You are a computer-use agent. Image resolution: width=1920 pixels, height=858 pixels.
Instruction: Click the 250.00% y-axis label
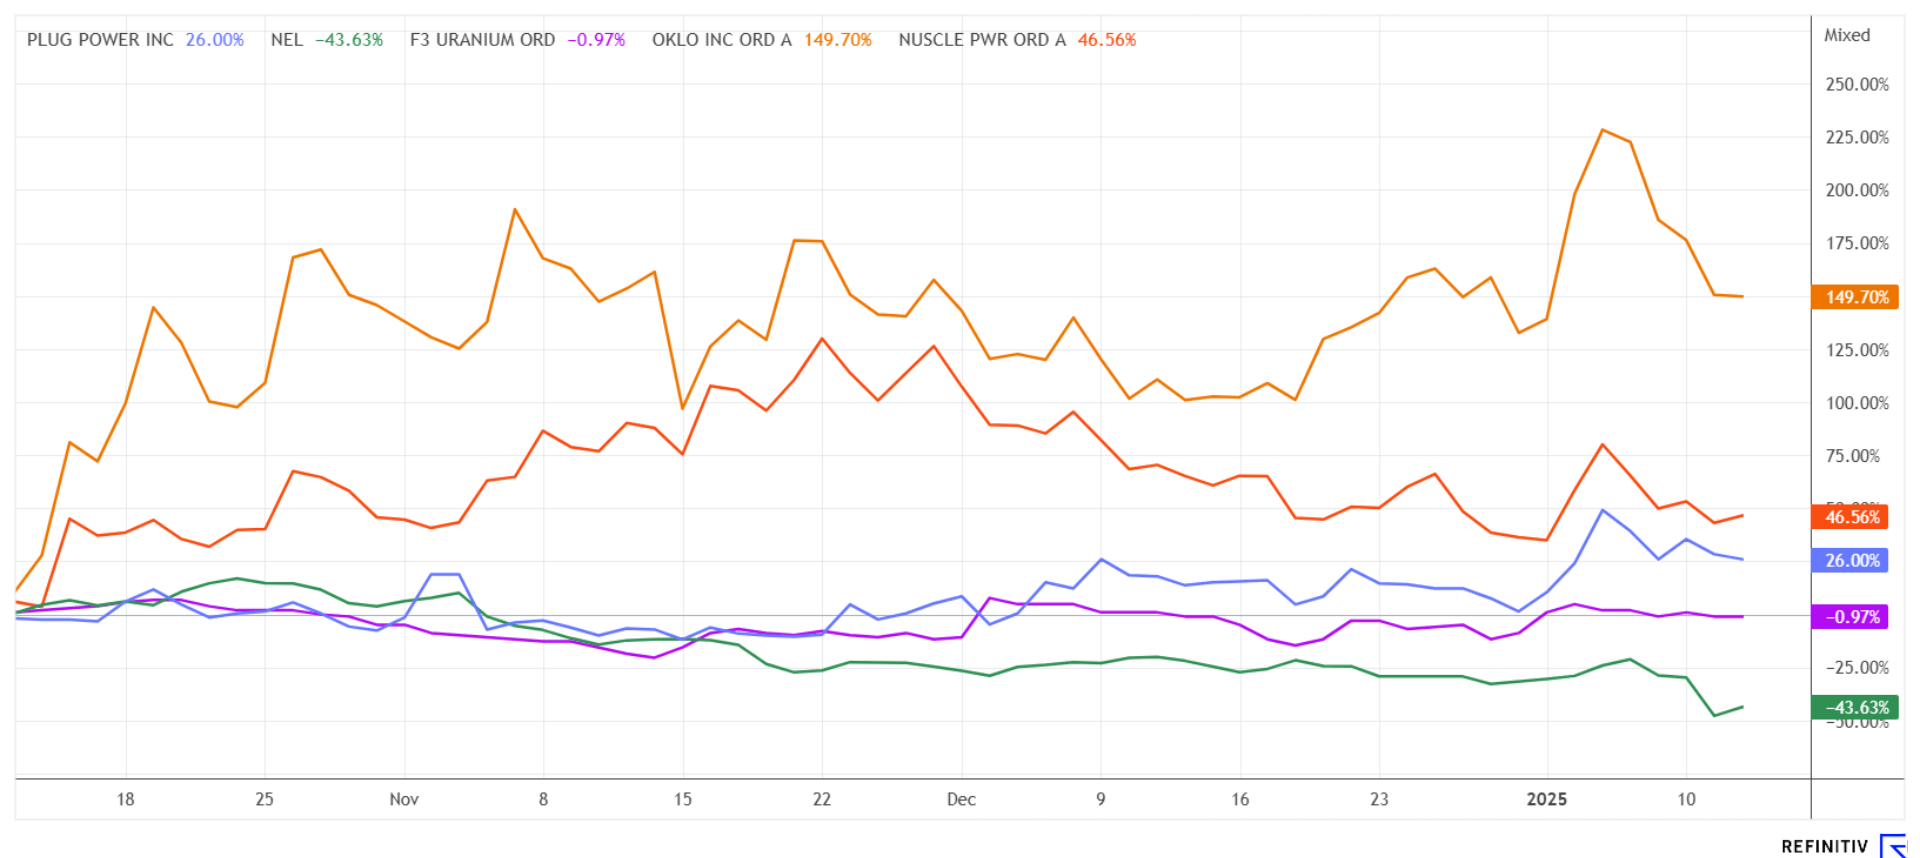(1857, 84)
